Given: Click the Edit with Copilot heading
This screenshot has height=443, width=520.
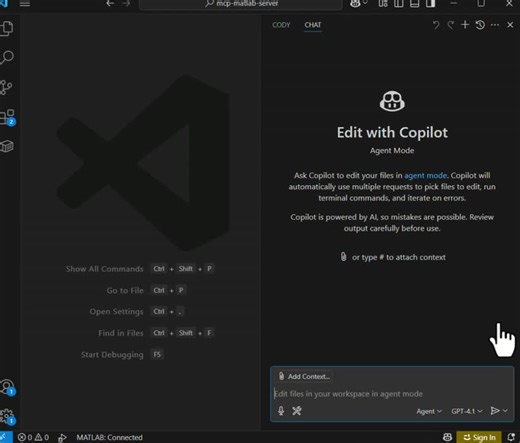Looking at the screenshot, I should pyautogui.click(x=392, y=132).
